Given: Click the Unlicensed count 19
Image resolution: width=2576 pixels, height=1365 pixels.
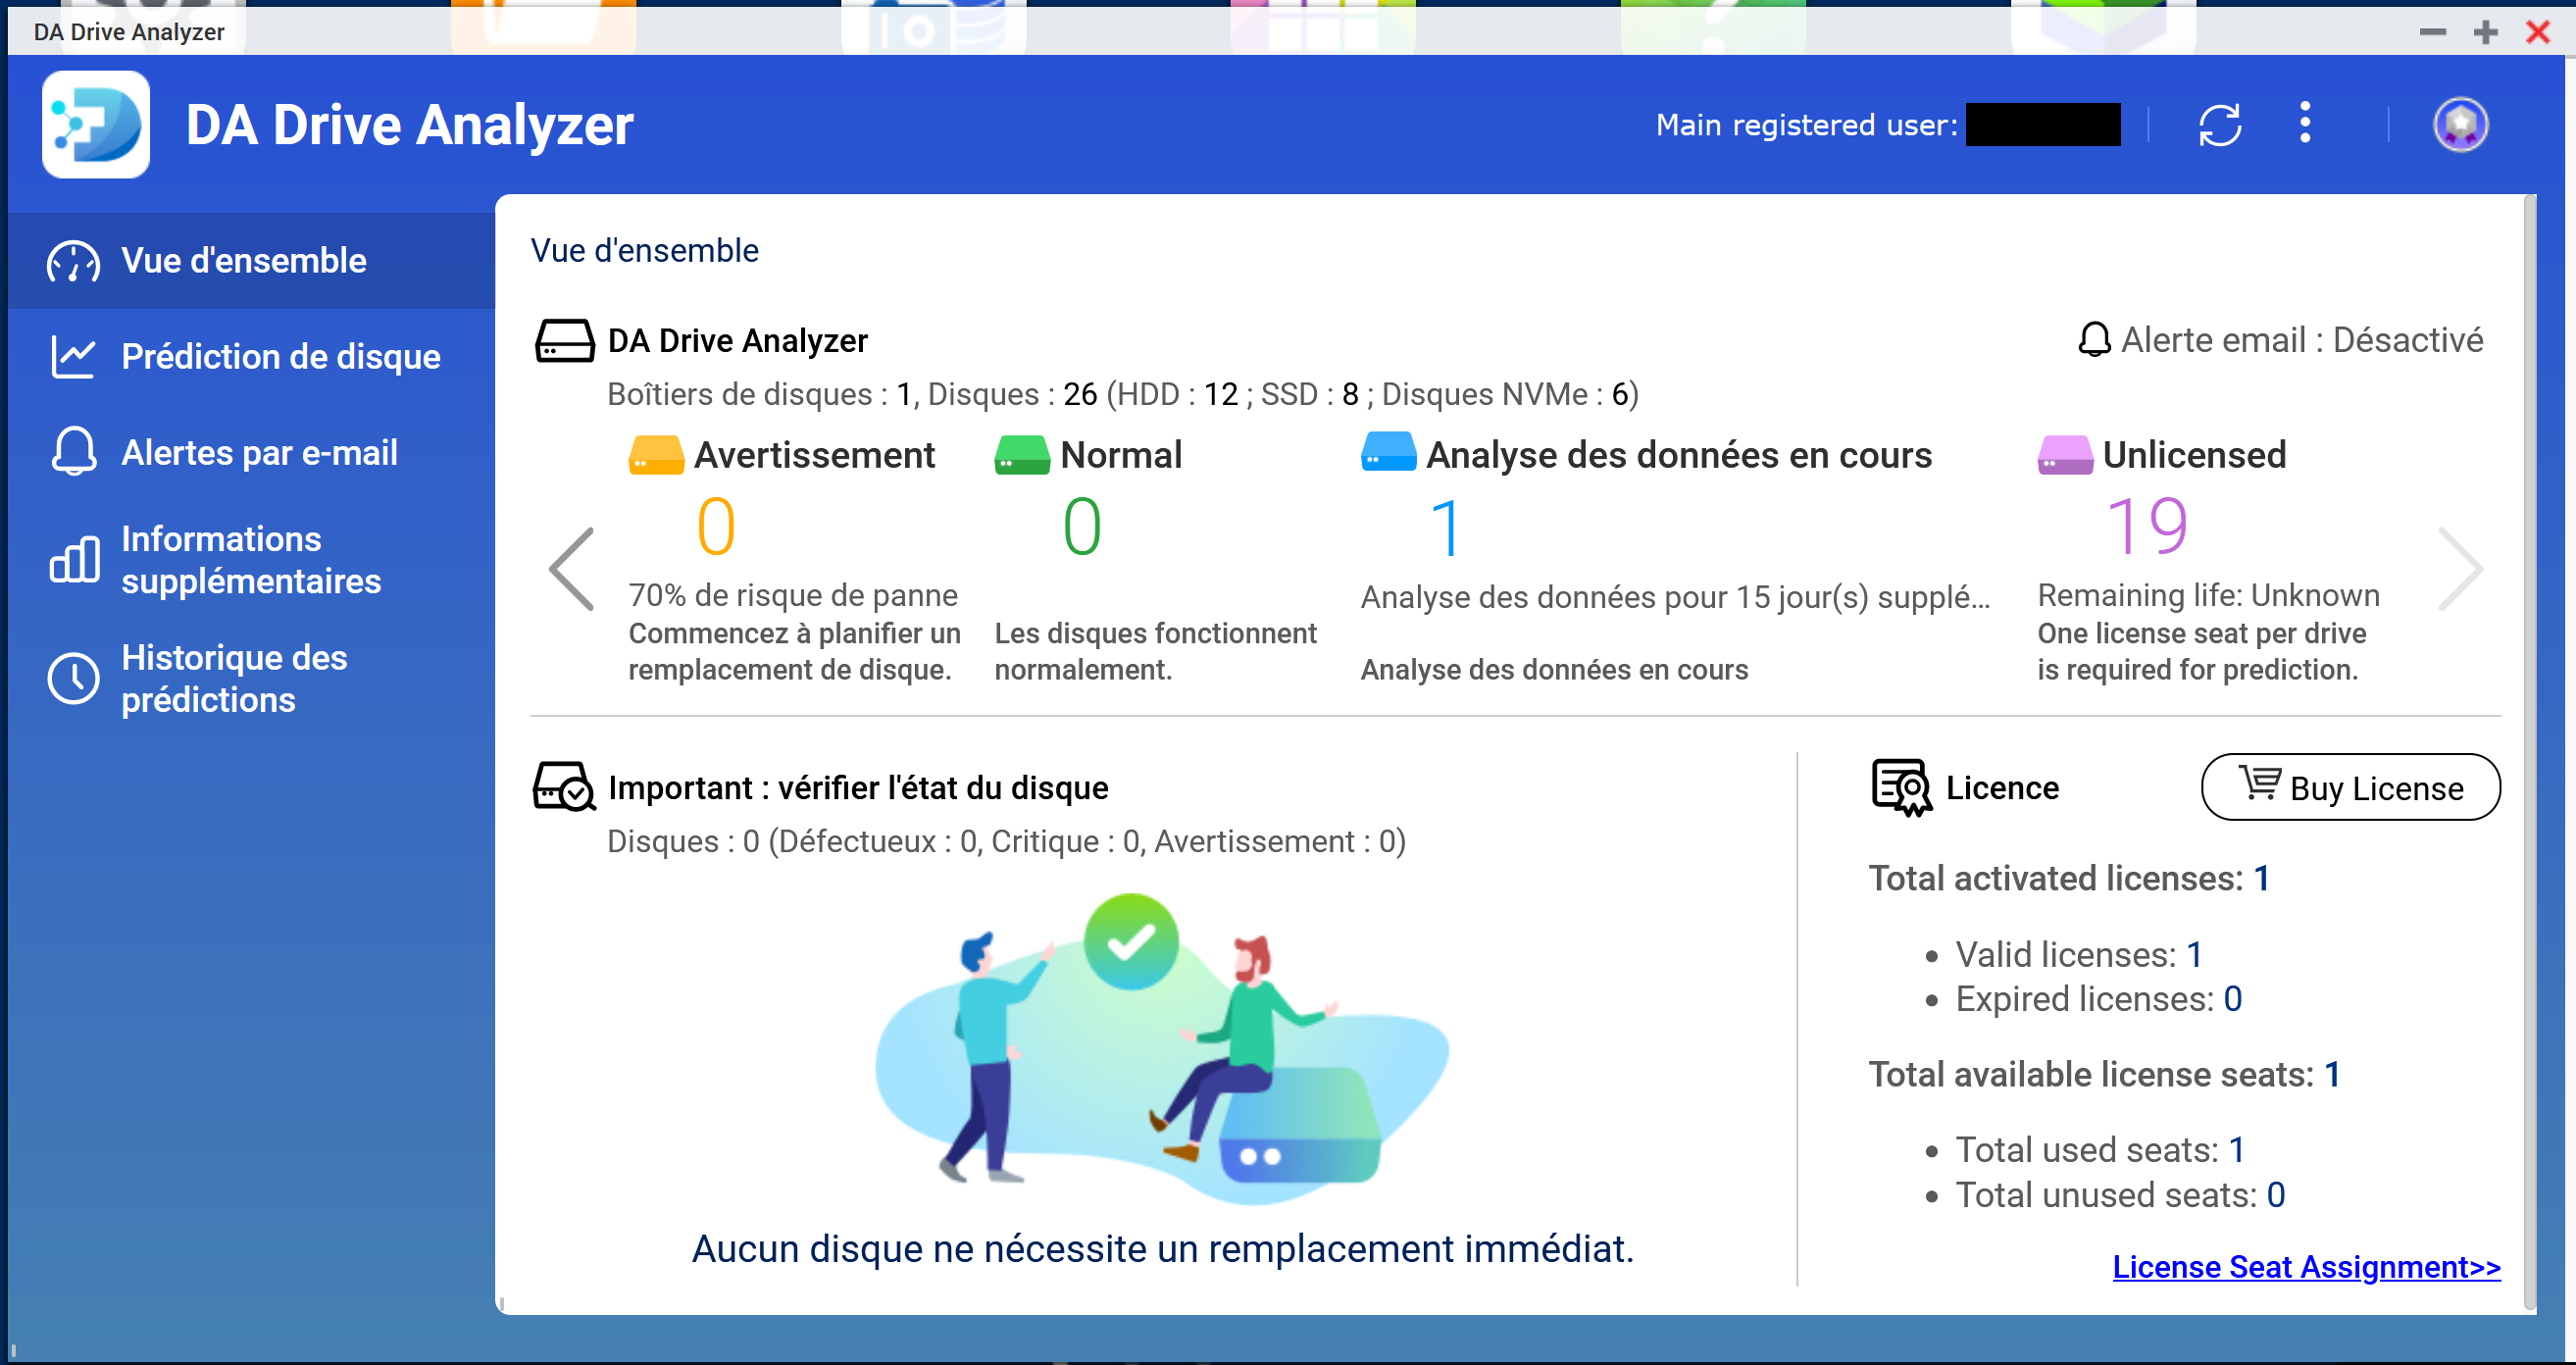Looking at the screenshot, I should (x=2147, y=527).
